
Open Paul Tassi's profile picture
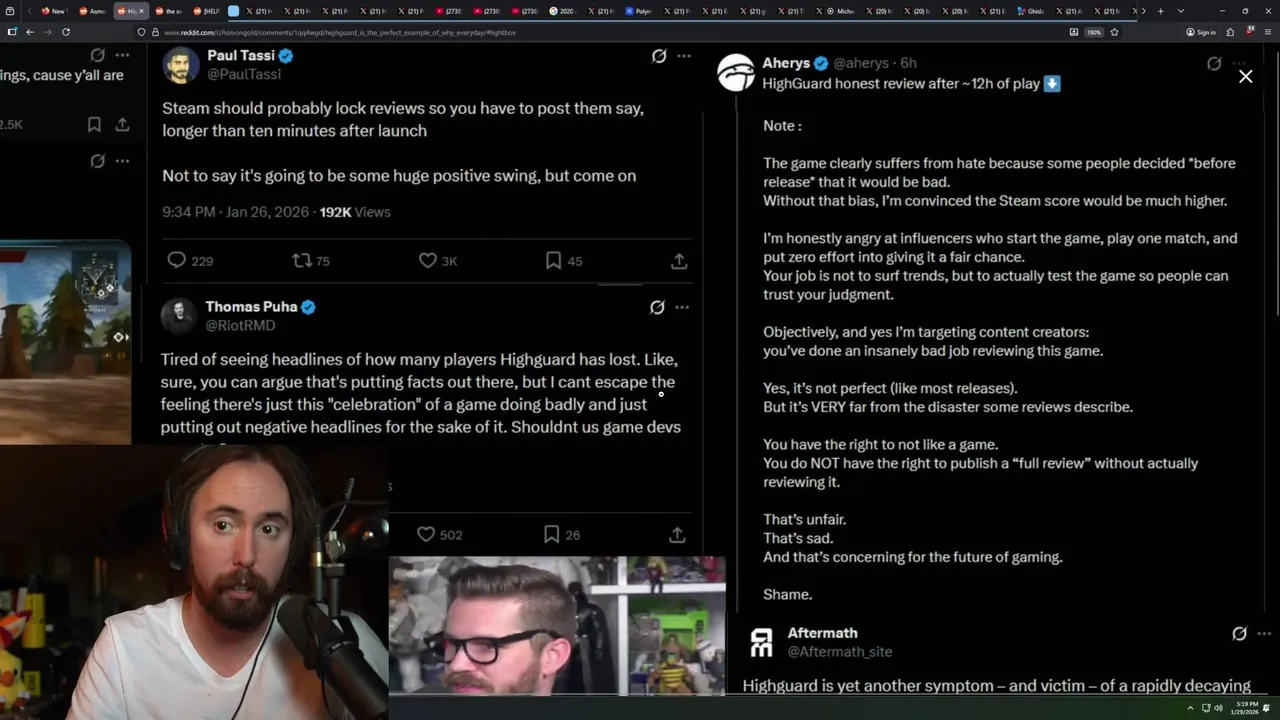pyautogui.click(x=181, y=65)
